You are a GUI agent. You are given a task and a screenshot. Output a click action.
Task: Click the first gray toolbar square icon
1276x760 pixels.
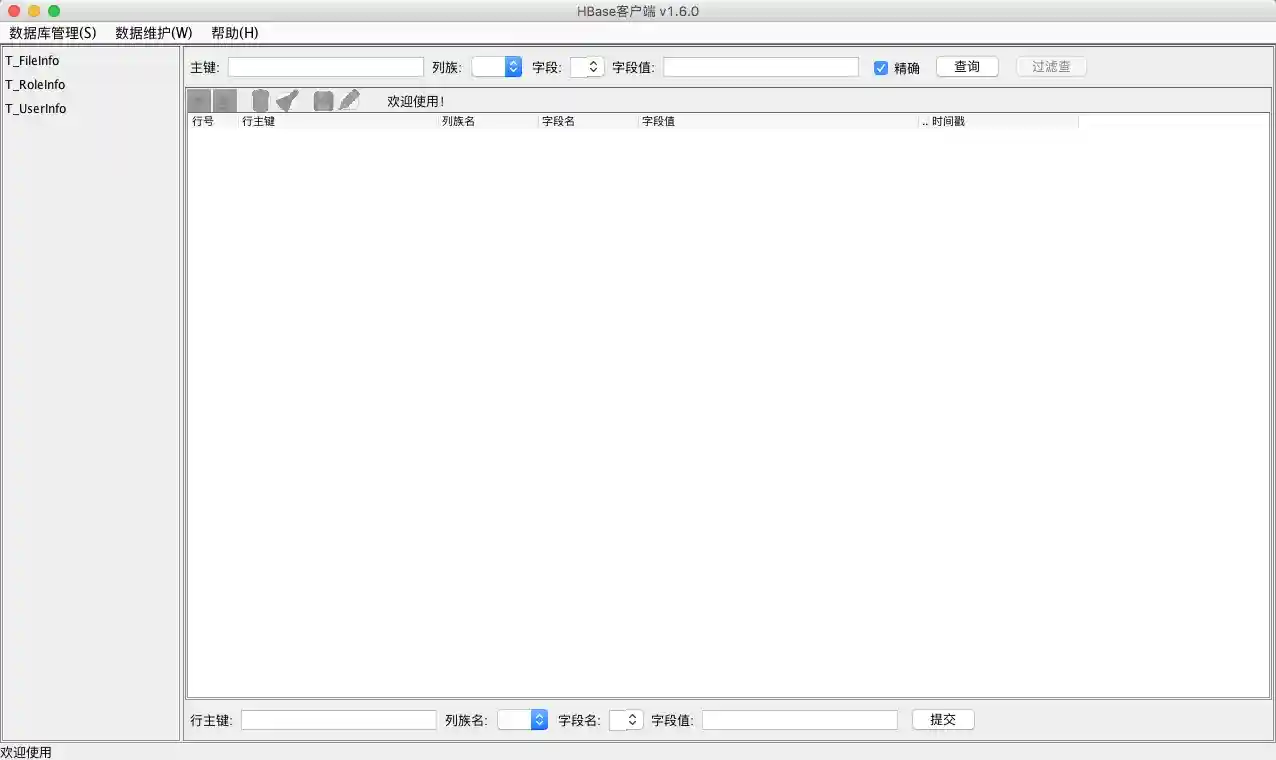[x=199, y=101]
